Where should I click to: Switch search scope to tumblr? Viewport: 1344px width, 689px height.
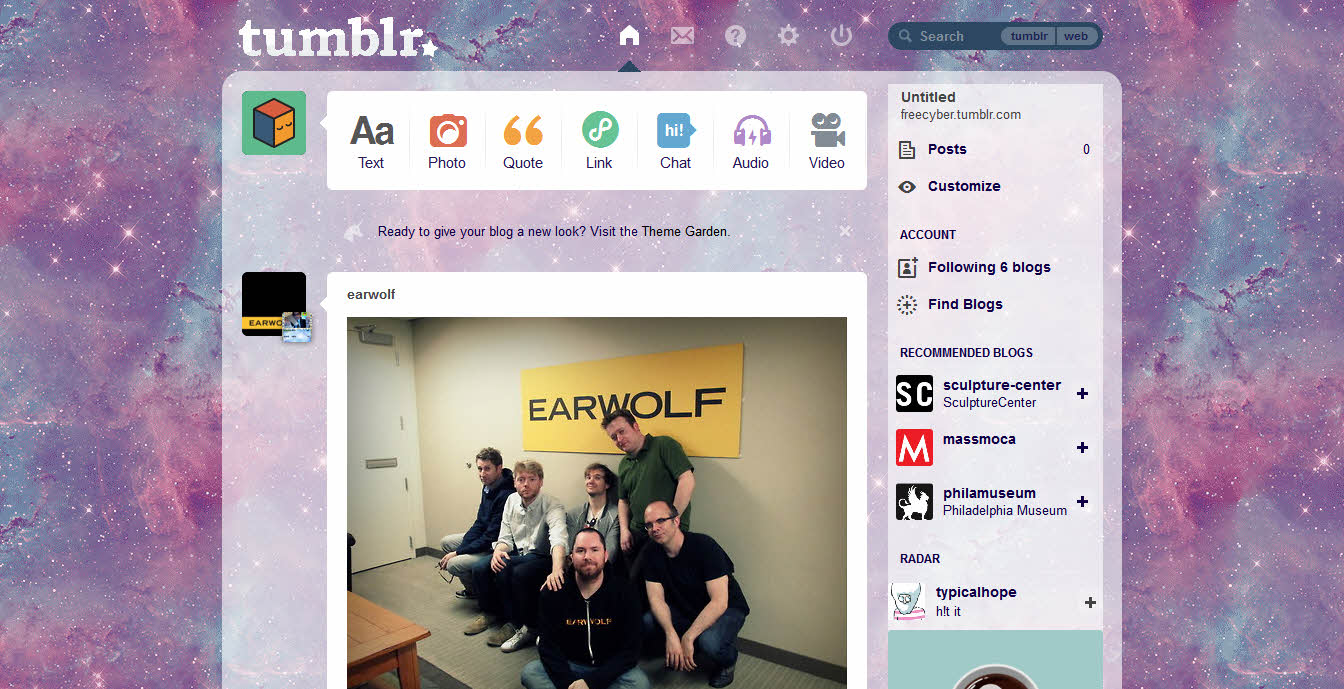click(x=1029, y=36)
